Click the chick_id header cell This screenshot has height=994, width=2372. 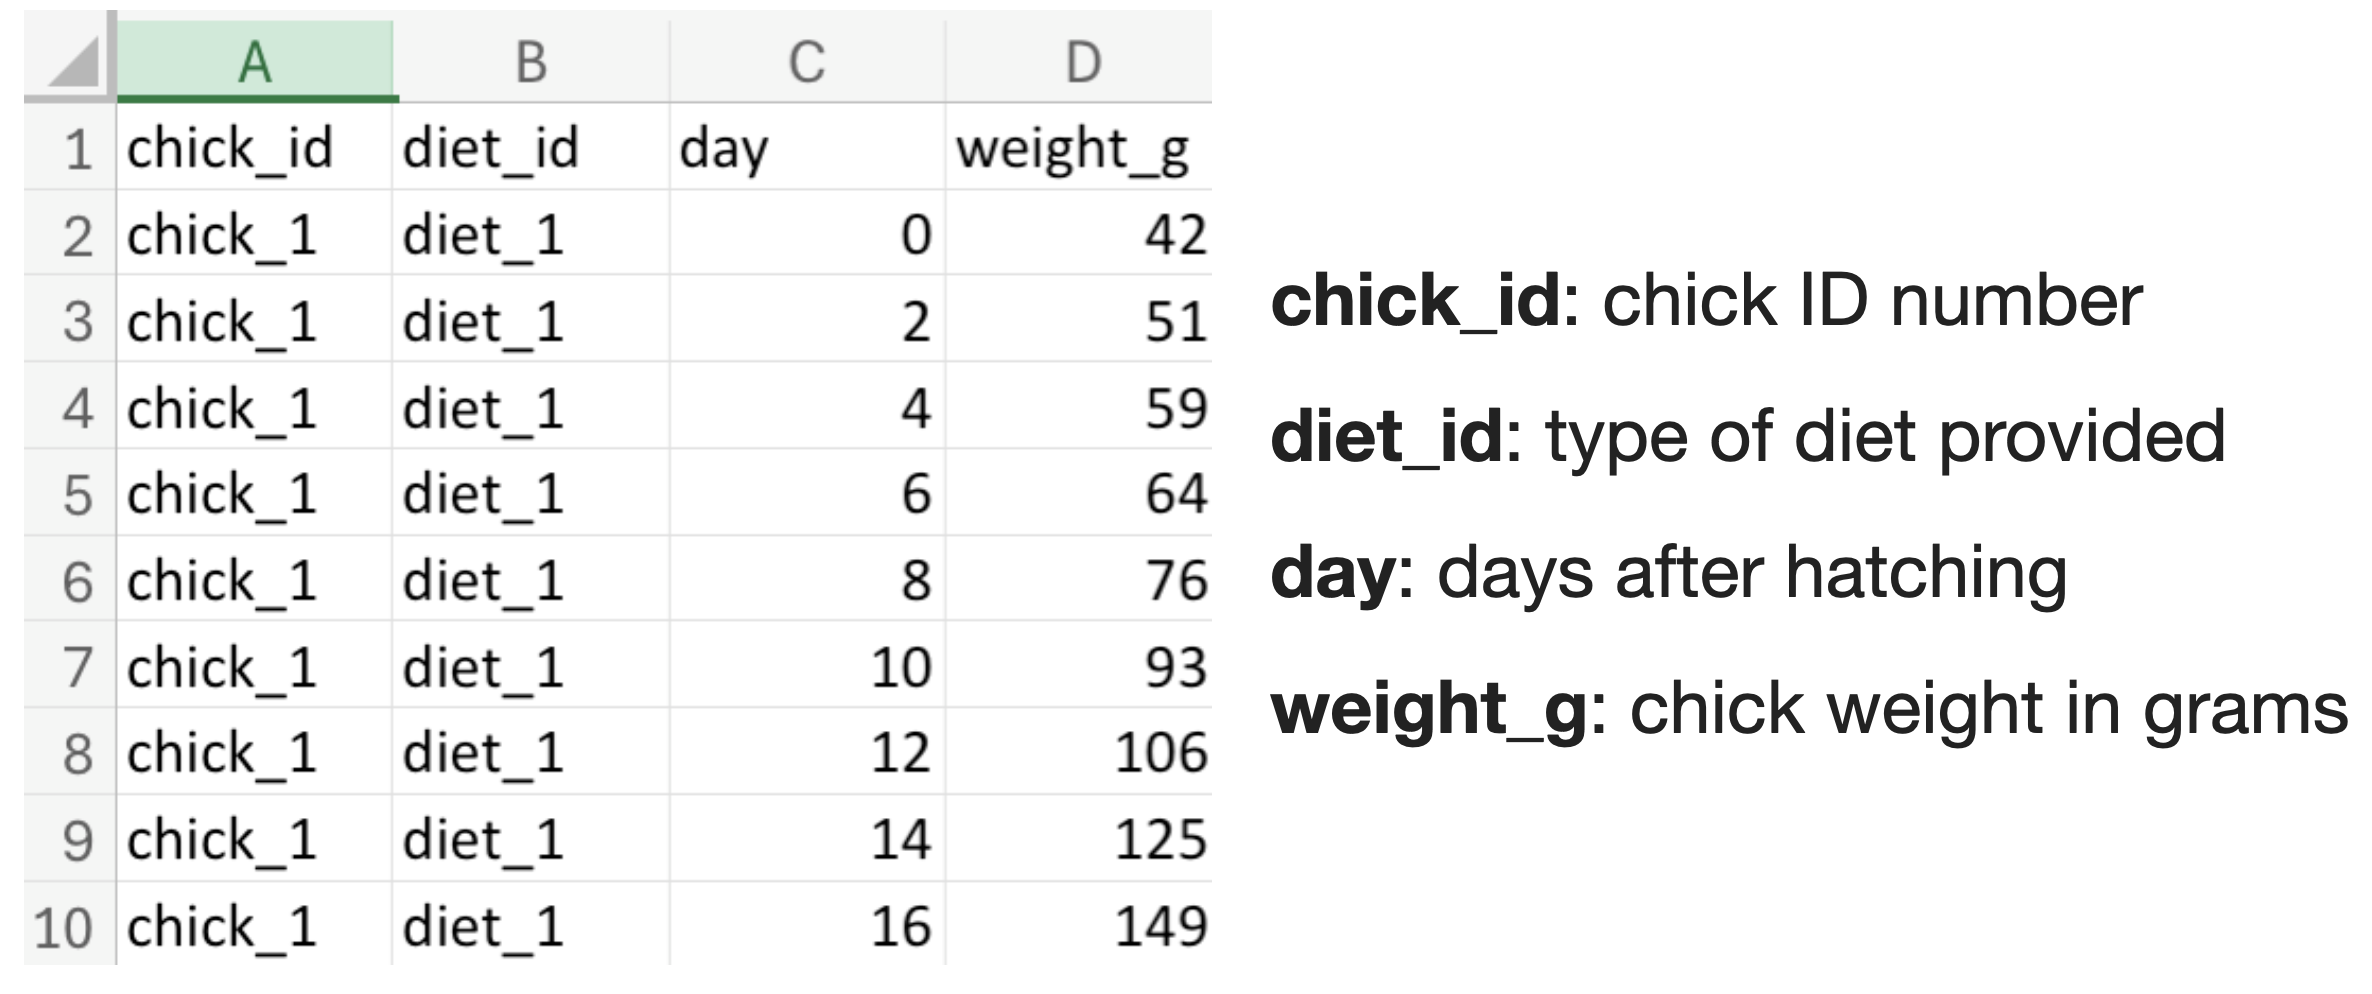tap(254, 149)
